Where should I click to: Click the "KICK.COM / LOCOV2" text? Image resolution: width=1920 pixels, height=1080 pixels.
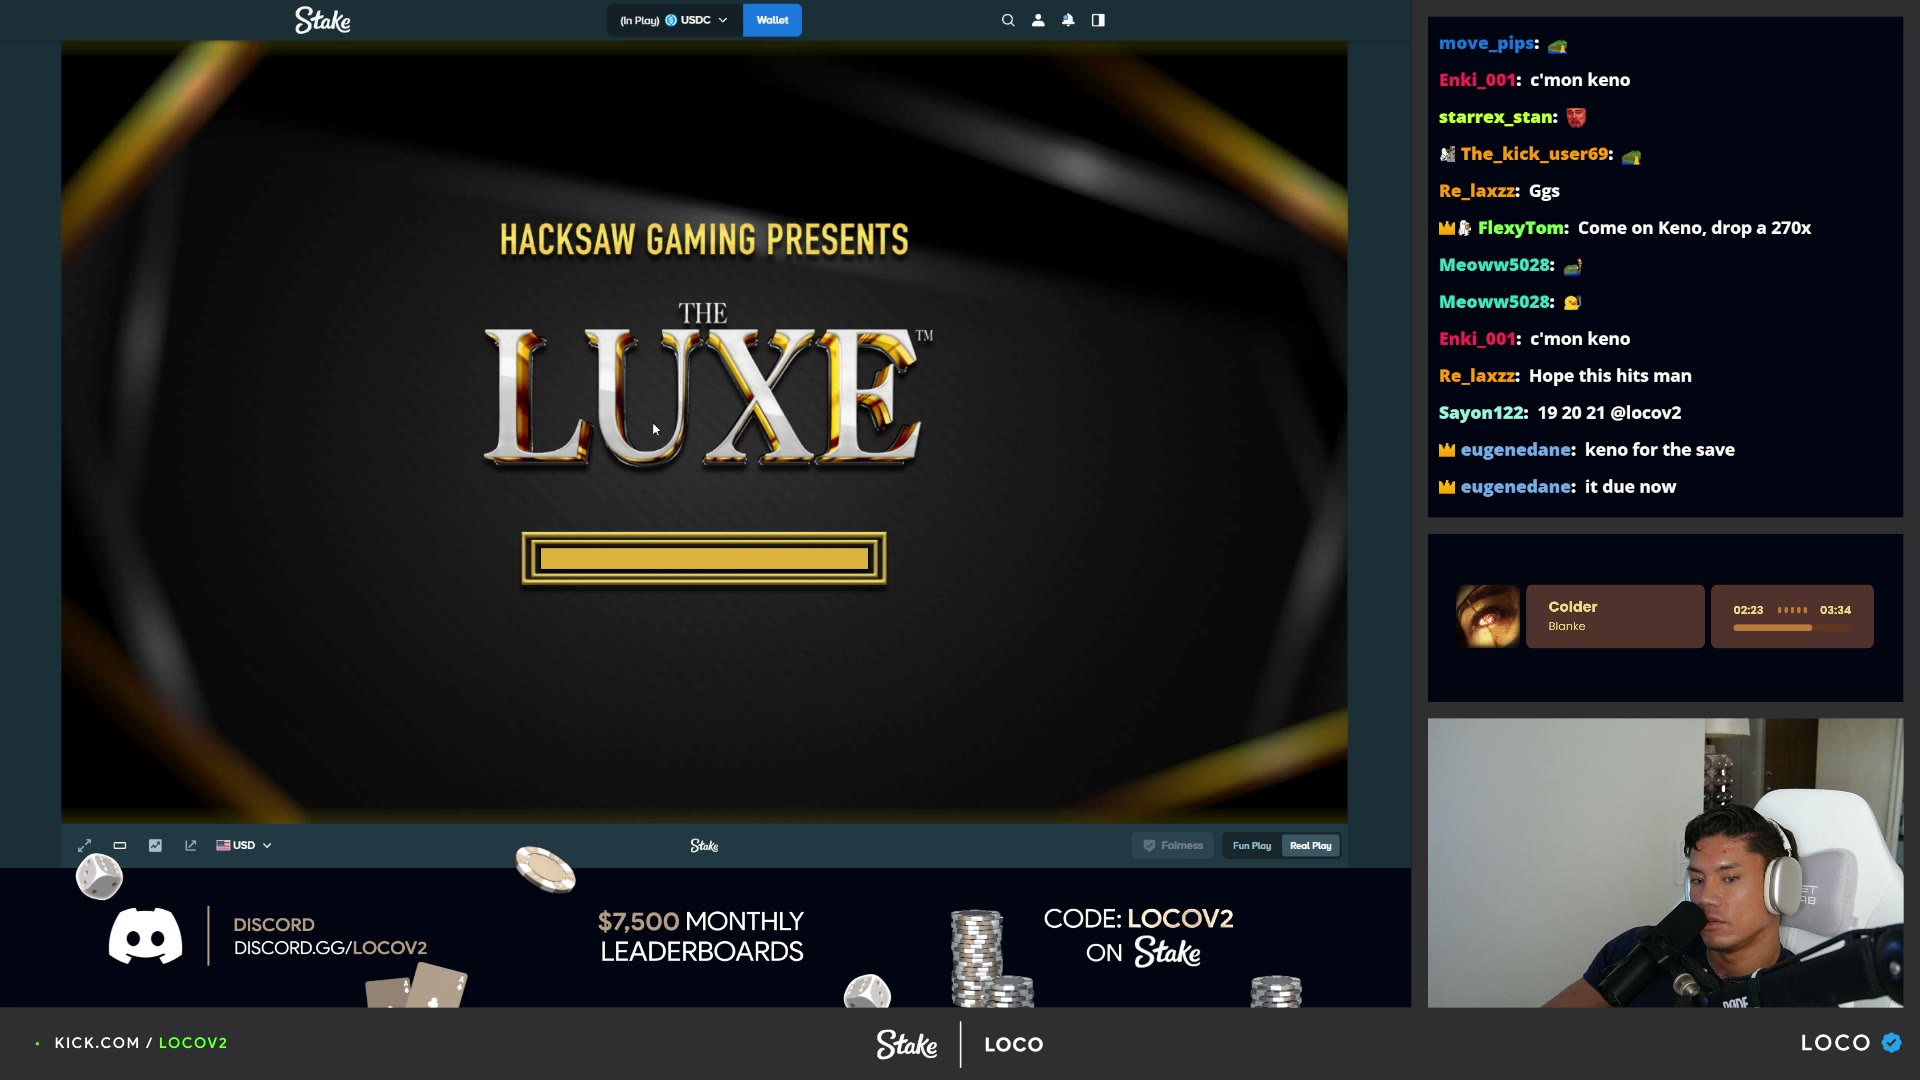click(x=141, y=1043)
